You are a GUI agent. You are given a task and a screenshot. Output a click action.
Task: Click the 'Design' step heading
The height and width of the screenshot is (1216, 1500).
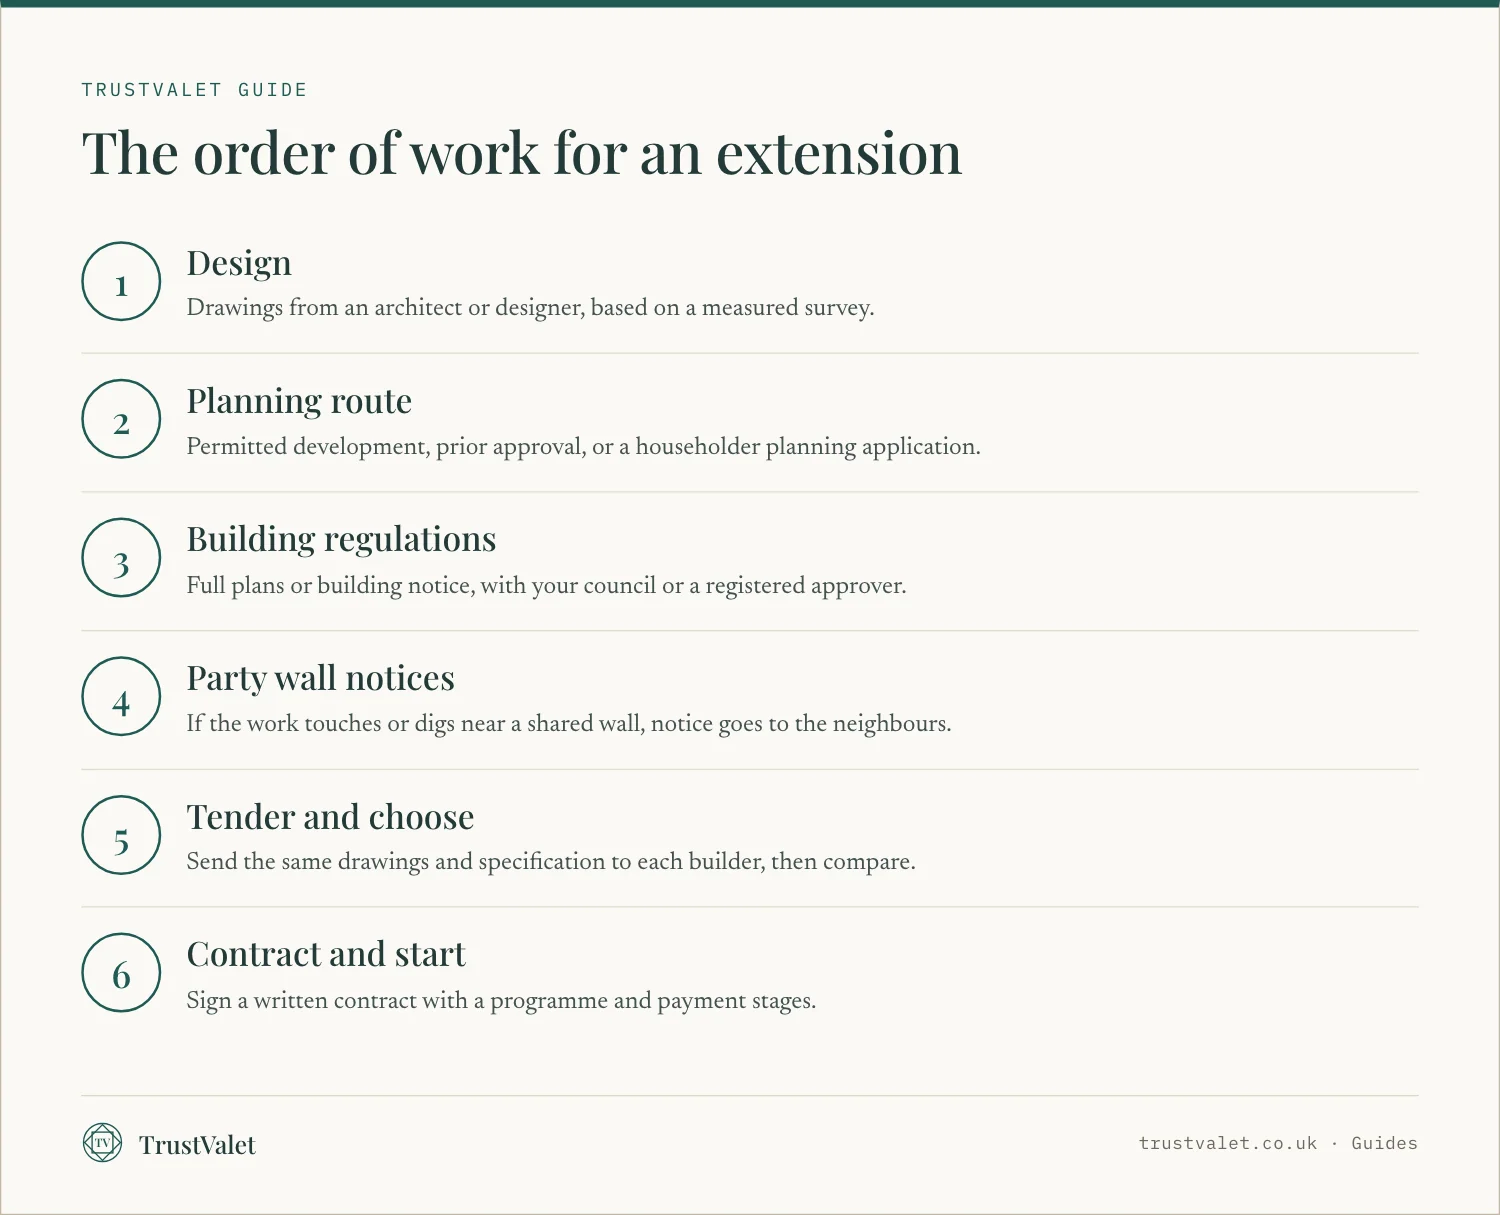(x=239, y=264)
